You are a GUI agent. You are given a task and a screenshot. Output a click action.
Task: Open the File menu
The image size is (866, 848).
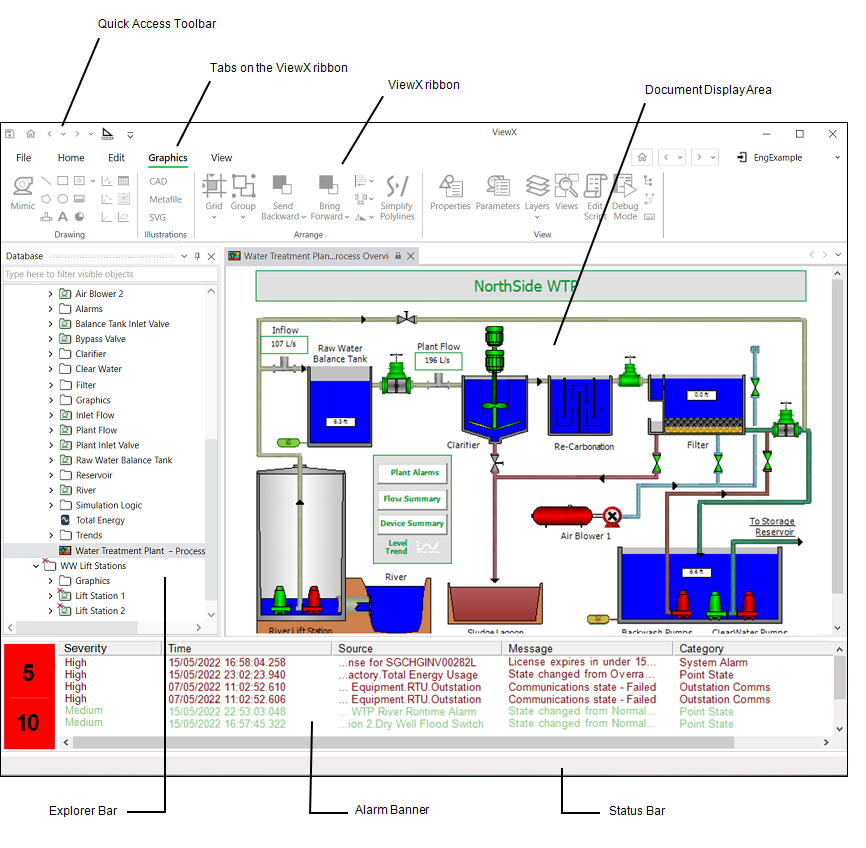tap(23, 157)
